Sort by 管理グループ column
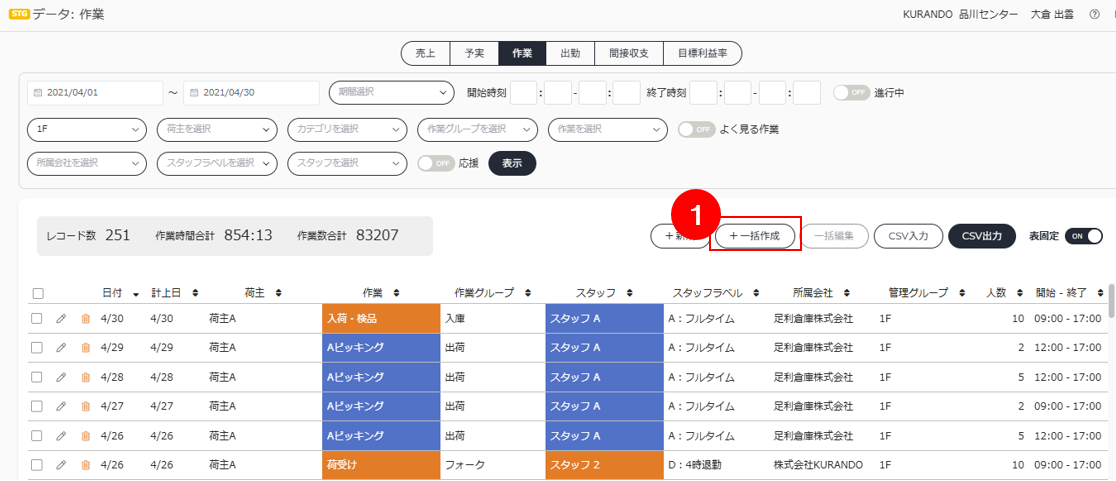Image resolution: width=1116 pixels, height=481 pixels. pos(961,292)
